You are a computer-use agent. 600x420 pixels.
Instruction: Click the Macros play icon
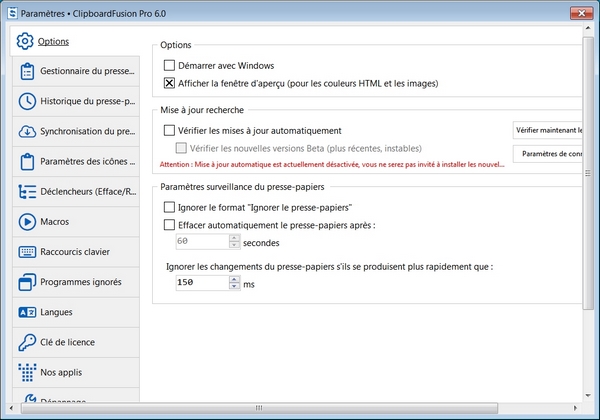click(x=27, y=222)
